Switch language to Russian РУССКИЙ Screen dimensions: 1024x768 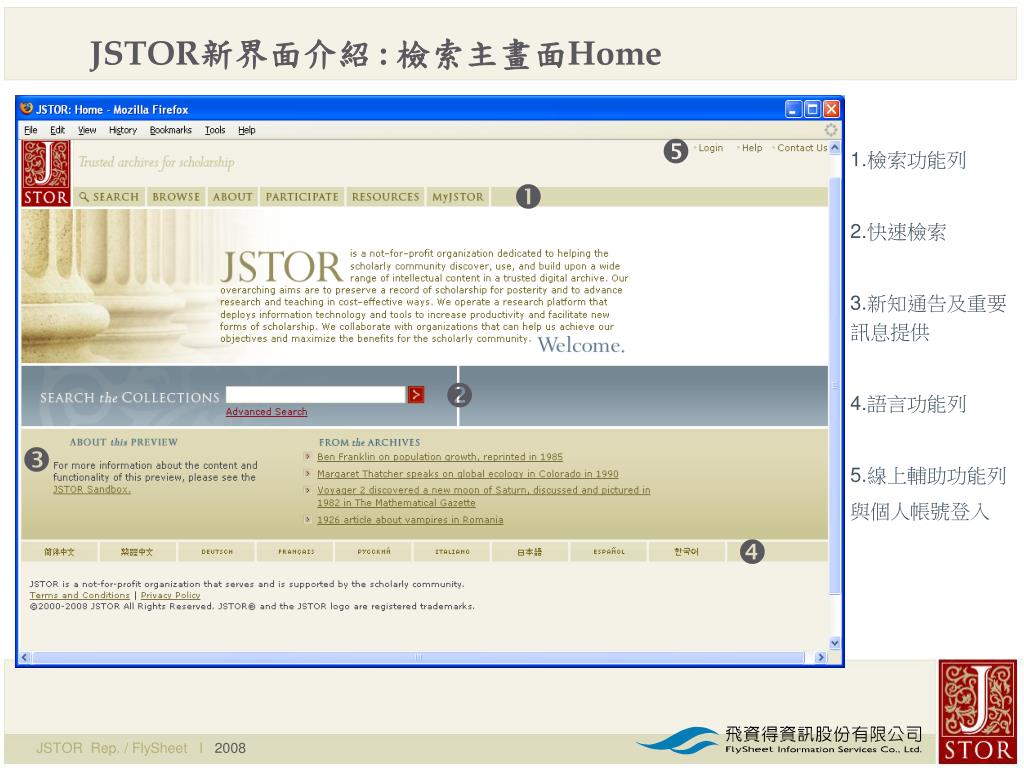click(374, 552)
